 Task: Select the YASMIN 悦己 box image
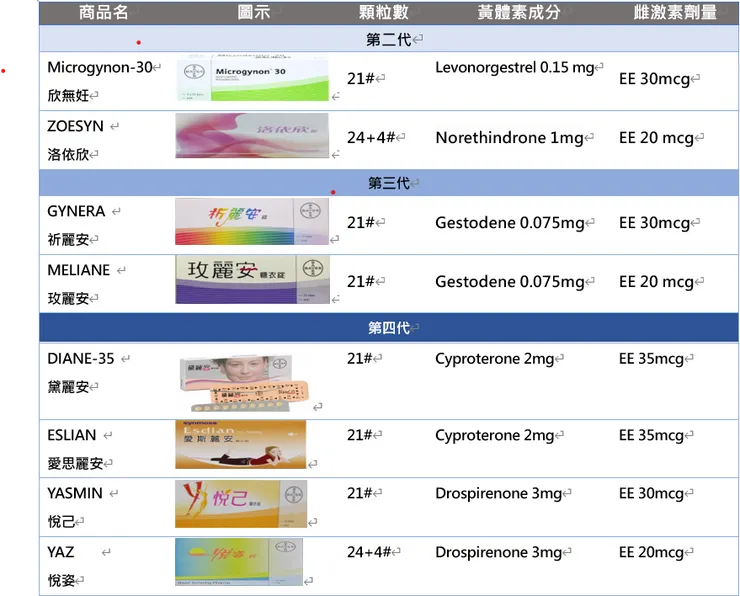tap(241, 504)
